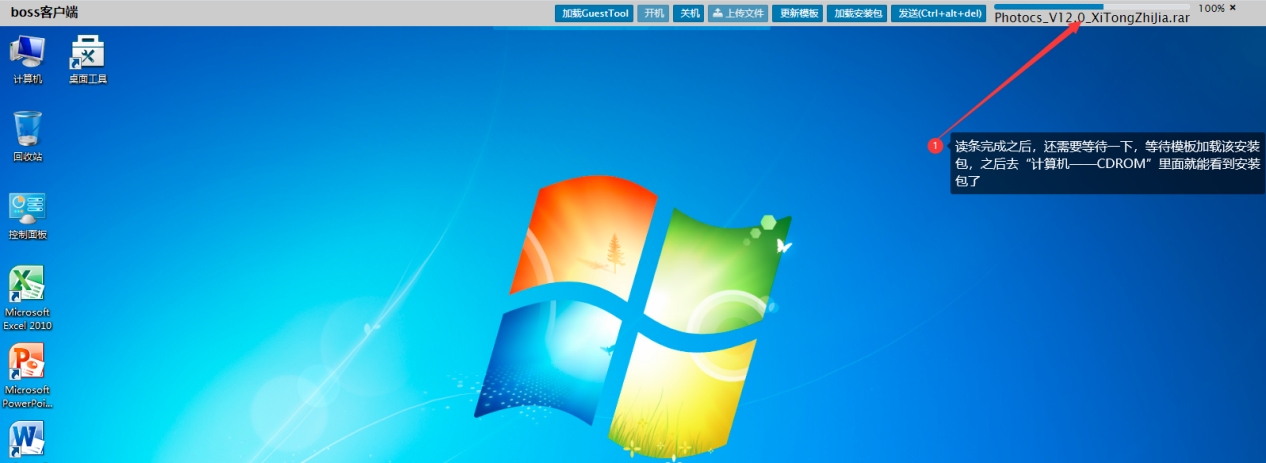Click the upload progress bar

coord(1091,7)
